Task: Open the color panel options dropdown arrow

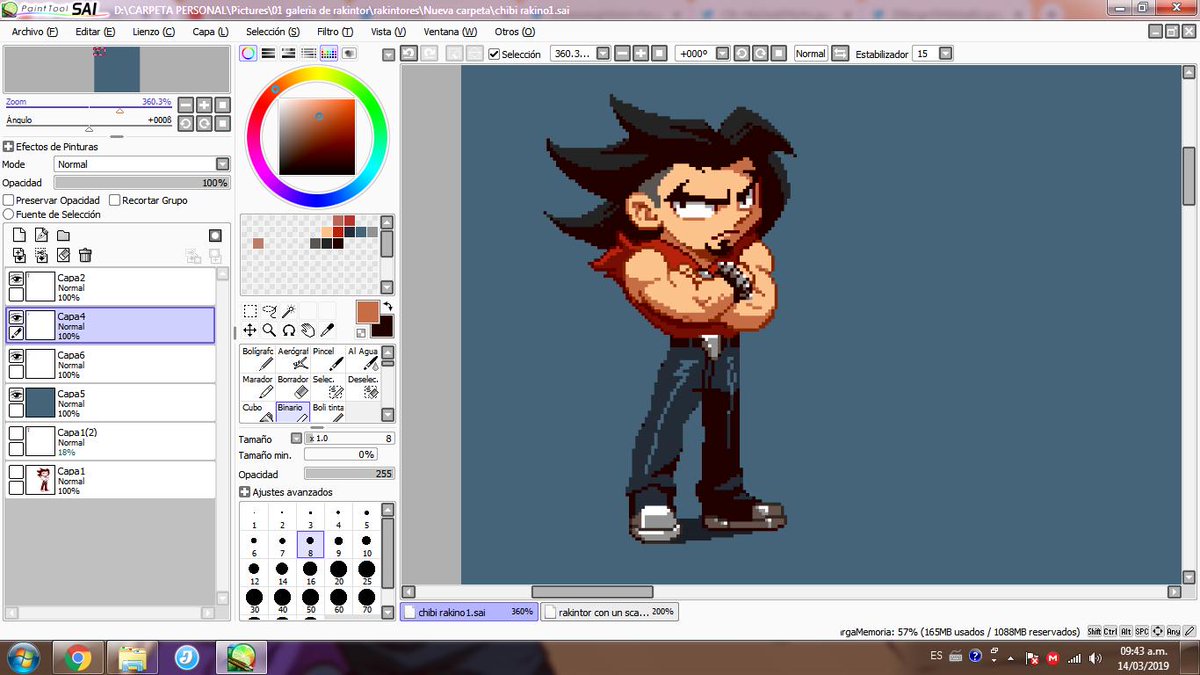Action: [388, 54]
